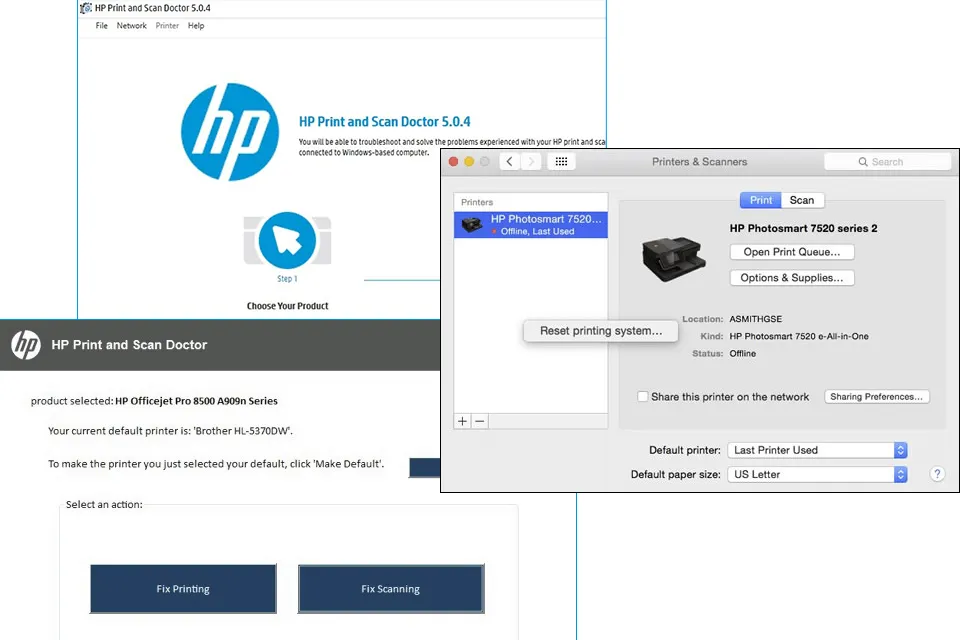Screen dimensions: 960x640
Task: Select the Print tab
Action: 760,200
